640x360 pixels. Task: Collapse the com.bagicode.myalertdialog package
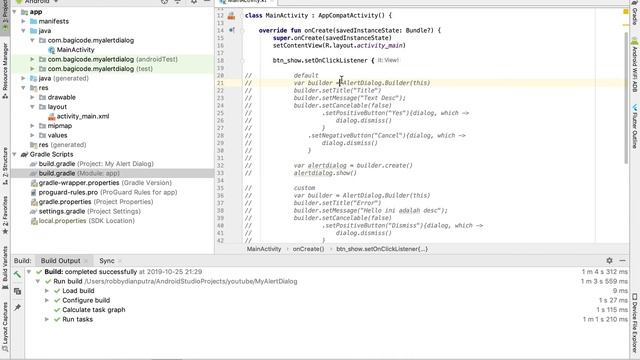click(33, 40)
